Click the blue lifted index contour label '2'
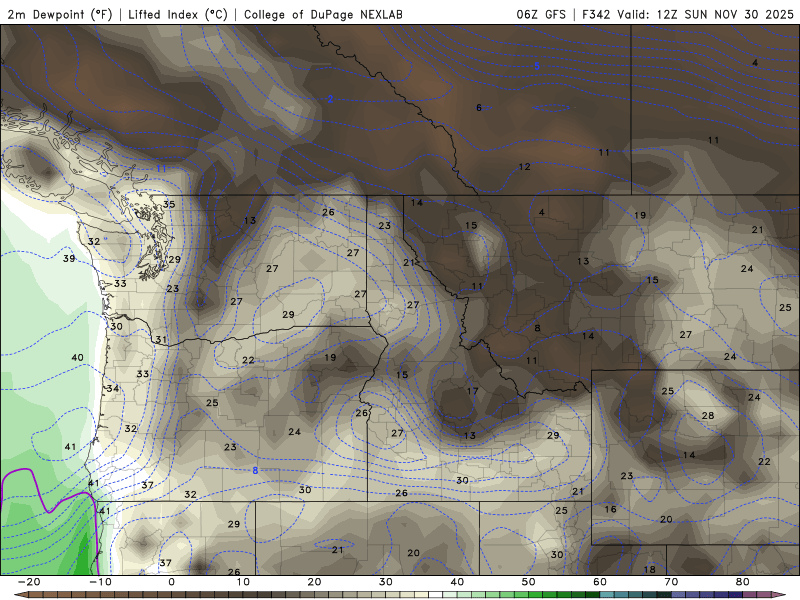The image size is (800, 600). point(330,99)
